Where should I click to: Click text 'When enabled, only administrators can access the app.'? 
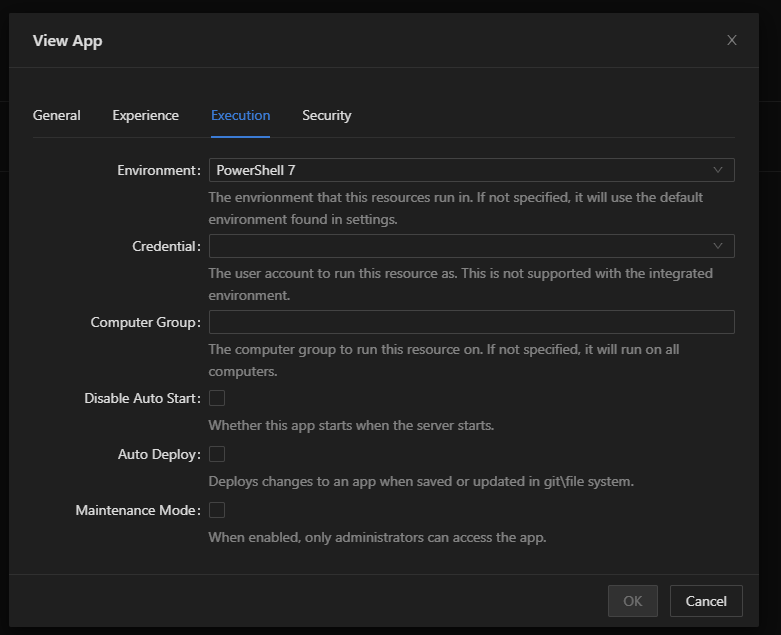[377, 537]
